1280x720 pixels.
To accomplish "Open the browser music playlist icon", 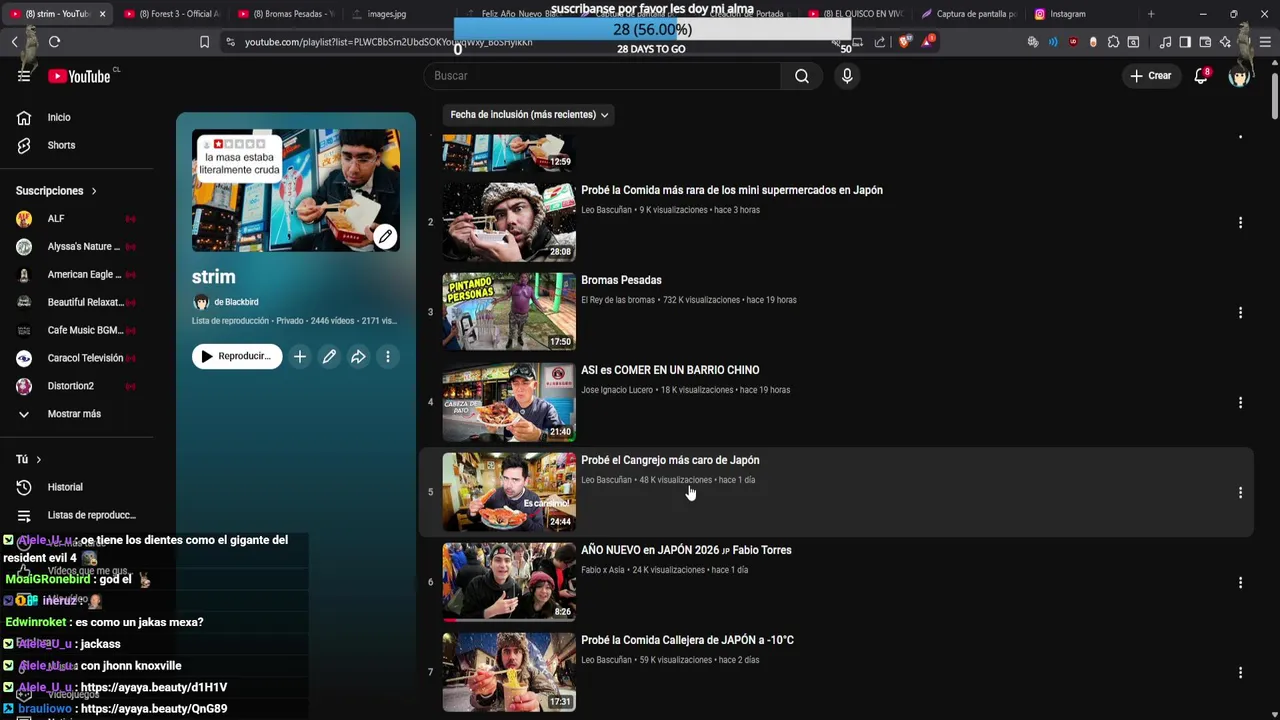I will pos(1165,42).
